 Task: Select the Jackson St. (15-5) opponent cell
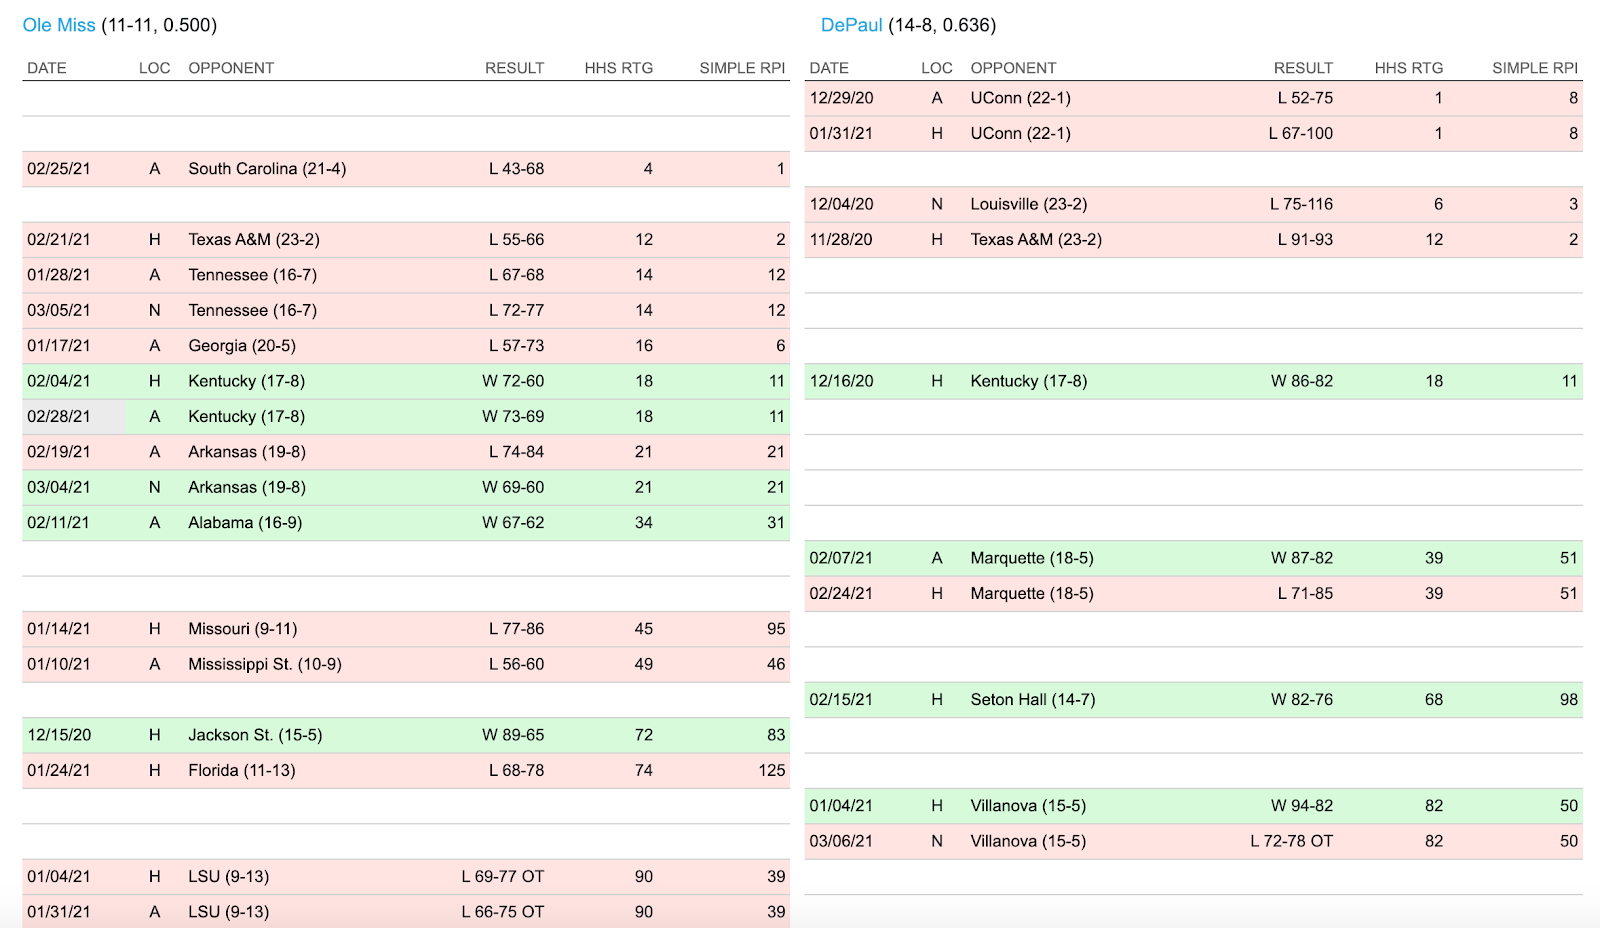point(255,735)
